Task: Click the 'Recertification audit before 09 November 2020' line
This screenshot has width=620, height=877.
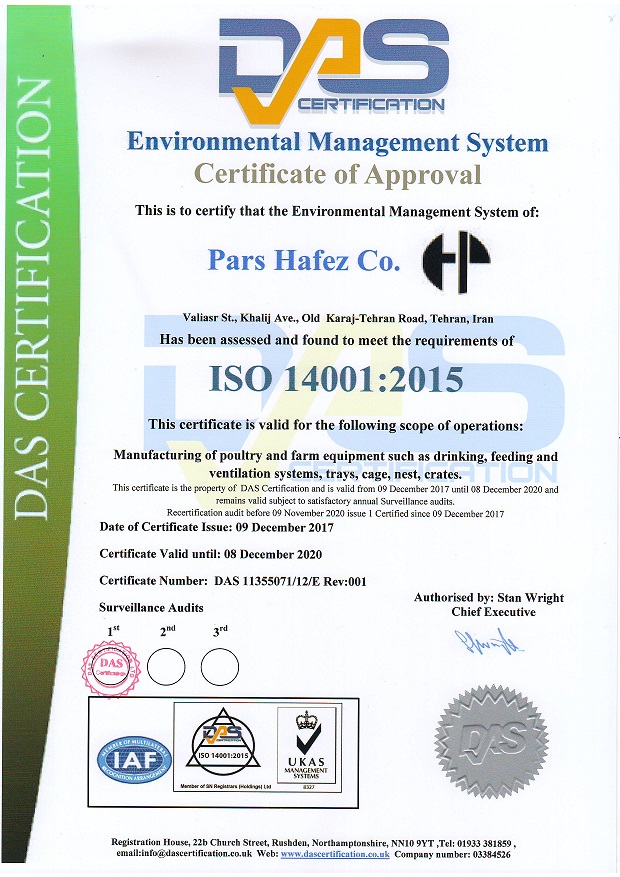Action: click(x=335, y=513)
